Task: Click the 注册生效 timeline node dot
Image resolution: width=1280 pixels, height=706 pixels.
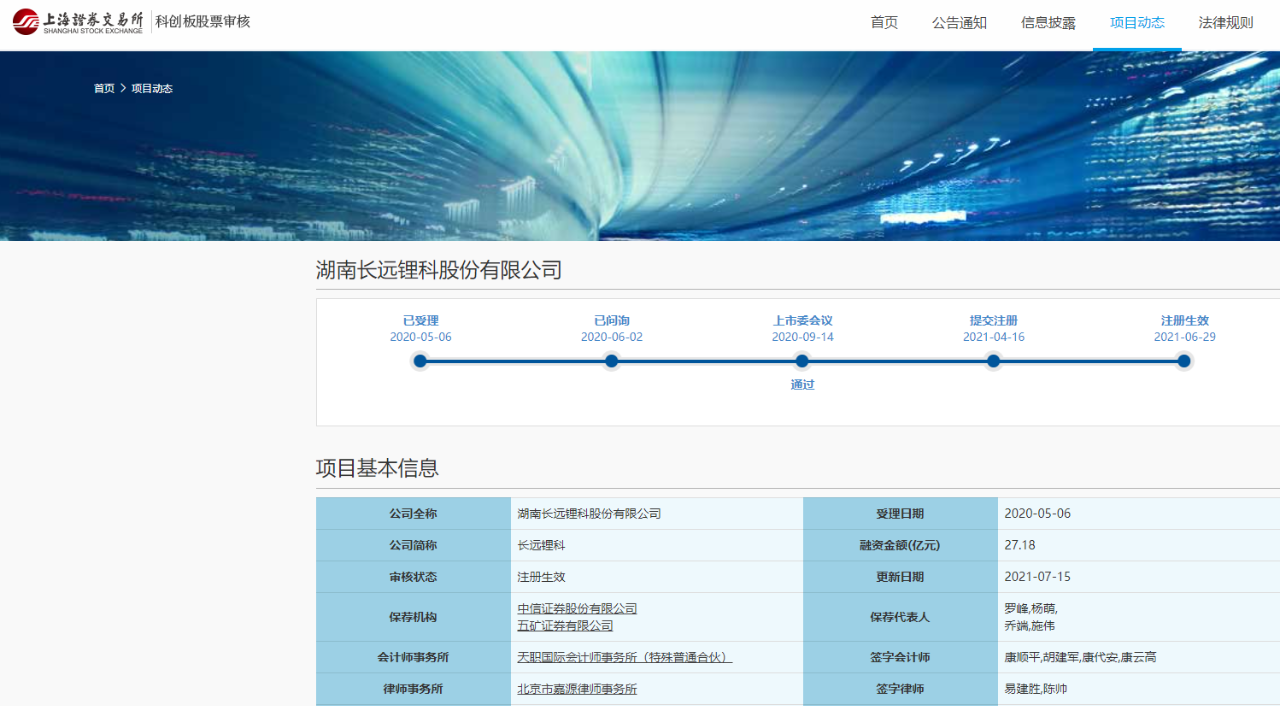Action: pyautogui.click(x=1184, y=361)
